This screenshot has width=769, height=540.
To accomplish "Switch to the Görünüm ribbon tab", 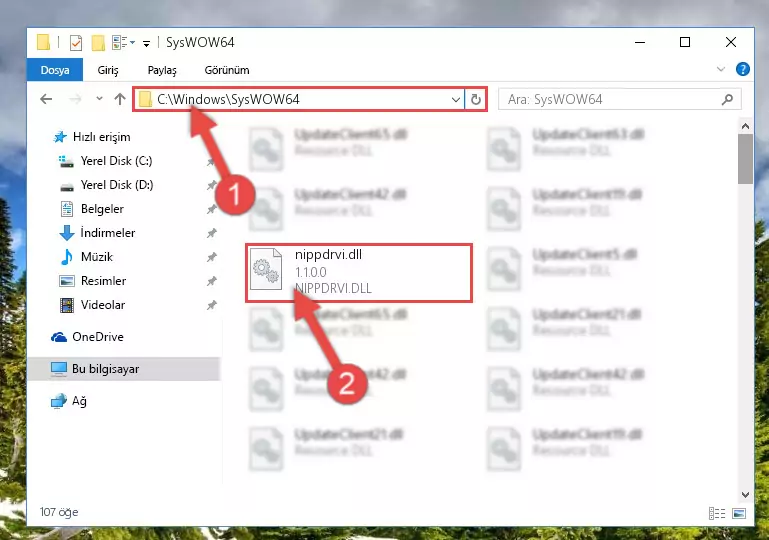I will [x=227, y=70].
